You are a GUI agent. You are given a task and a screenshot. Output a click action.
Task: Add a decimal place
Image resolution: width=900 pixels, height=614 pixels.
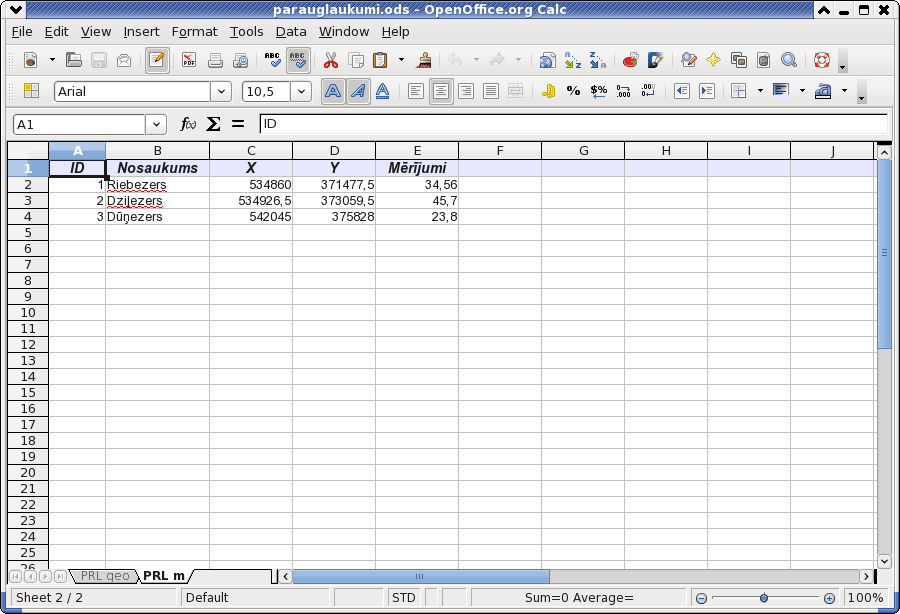(x=623, y=91)
